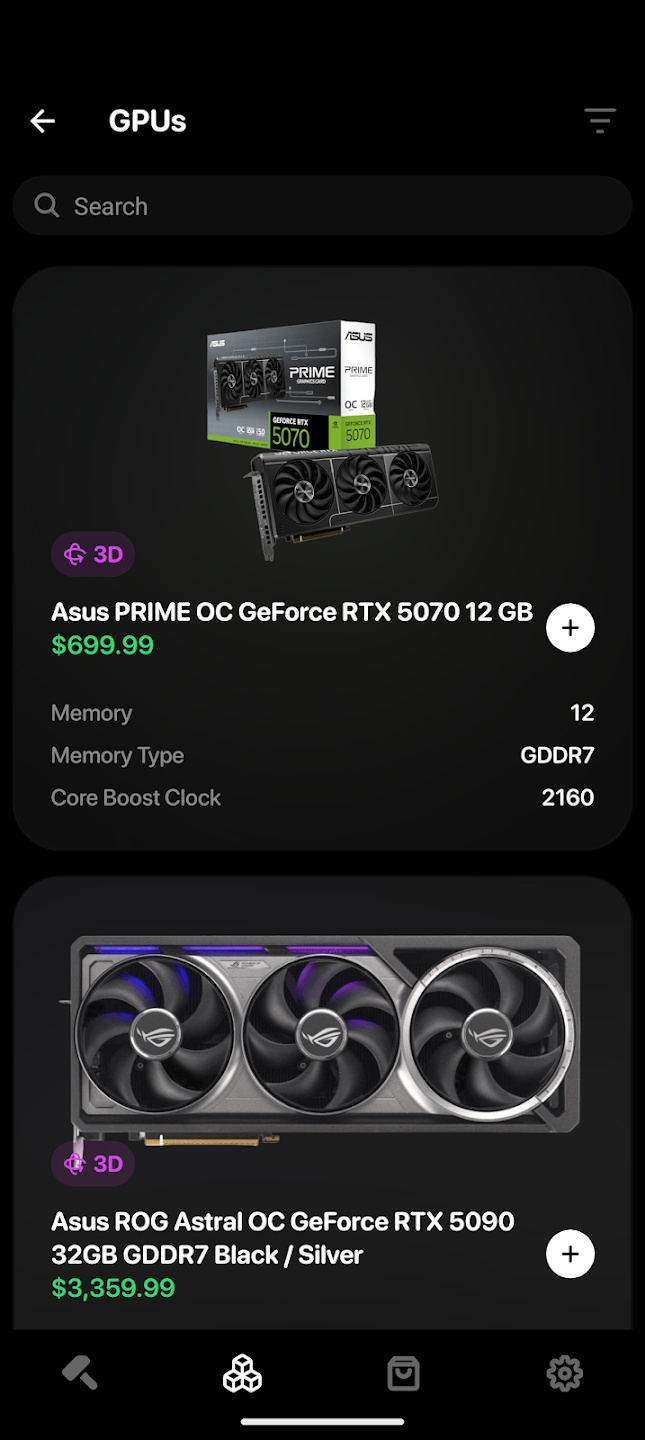Open the Asus PRIME OC RTX 5070 listing
645x1440 pixels.
290,611
